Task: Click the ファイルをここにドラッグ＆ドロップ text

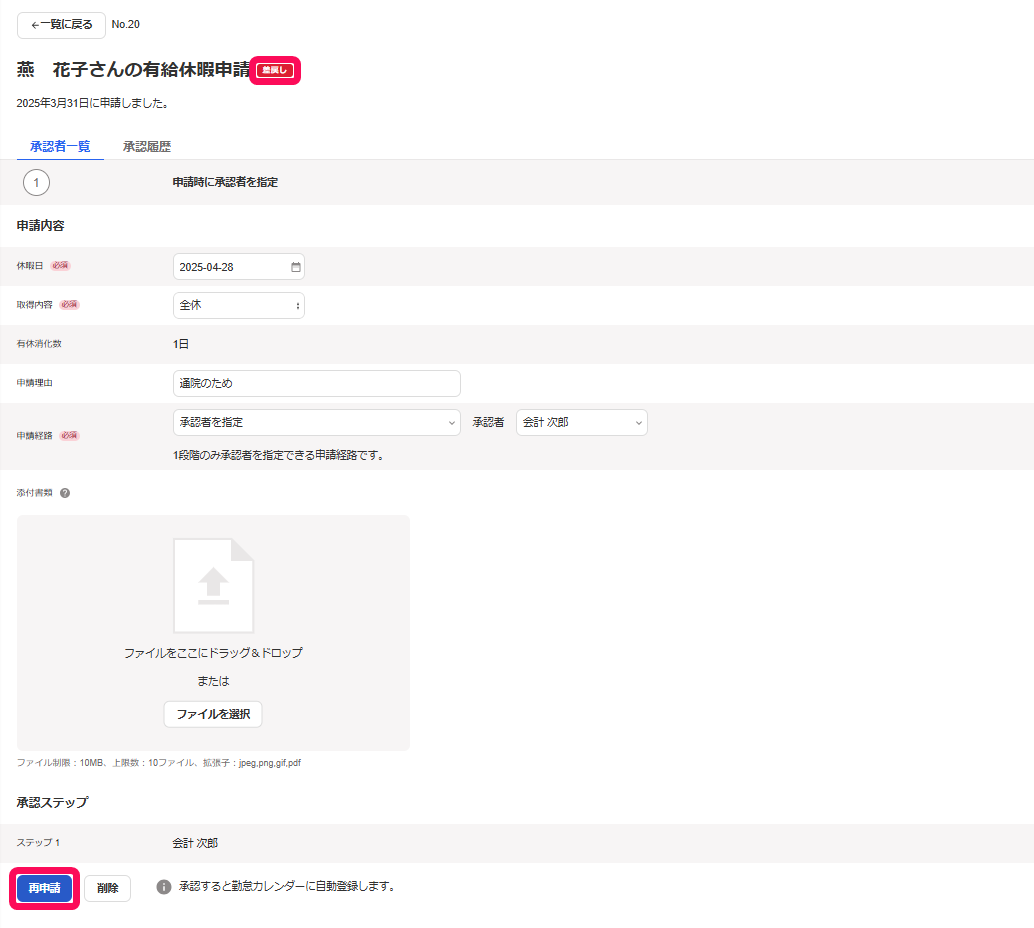Action: (213, 653)
